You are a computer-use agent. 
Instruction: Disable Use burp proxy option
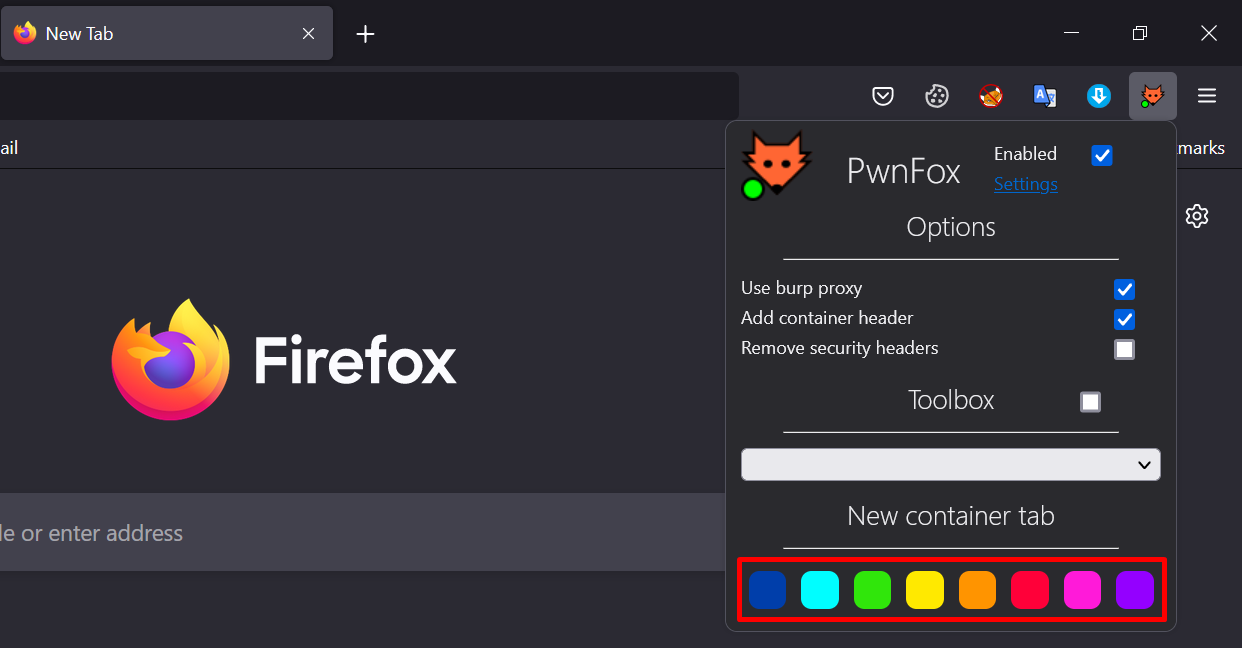click(x=1125, y=289)
